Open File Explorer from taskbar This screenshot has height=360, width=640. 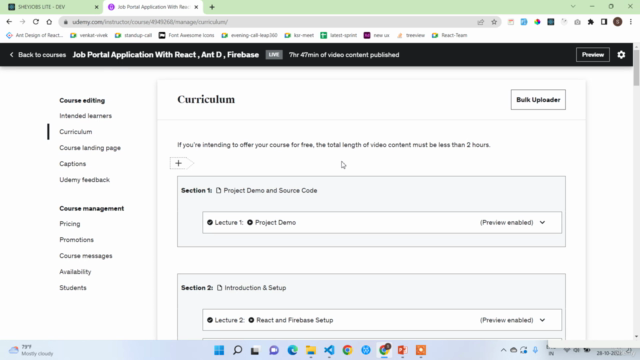(311, 350)
